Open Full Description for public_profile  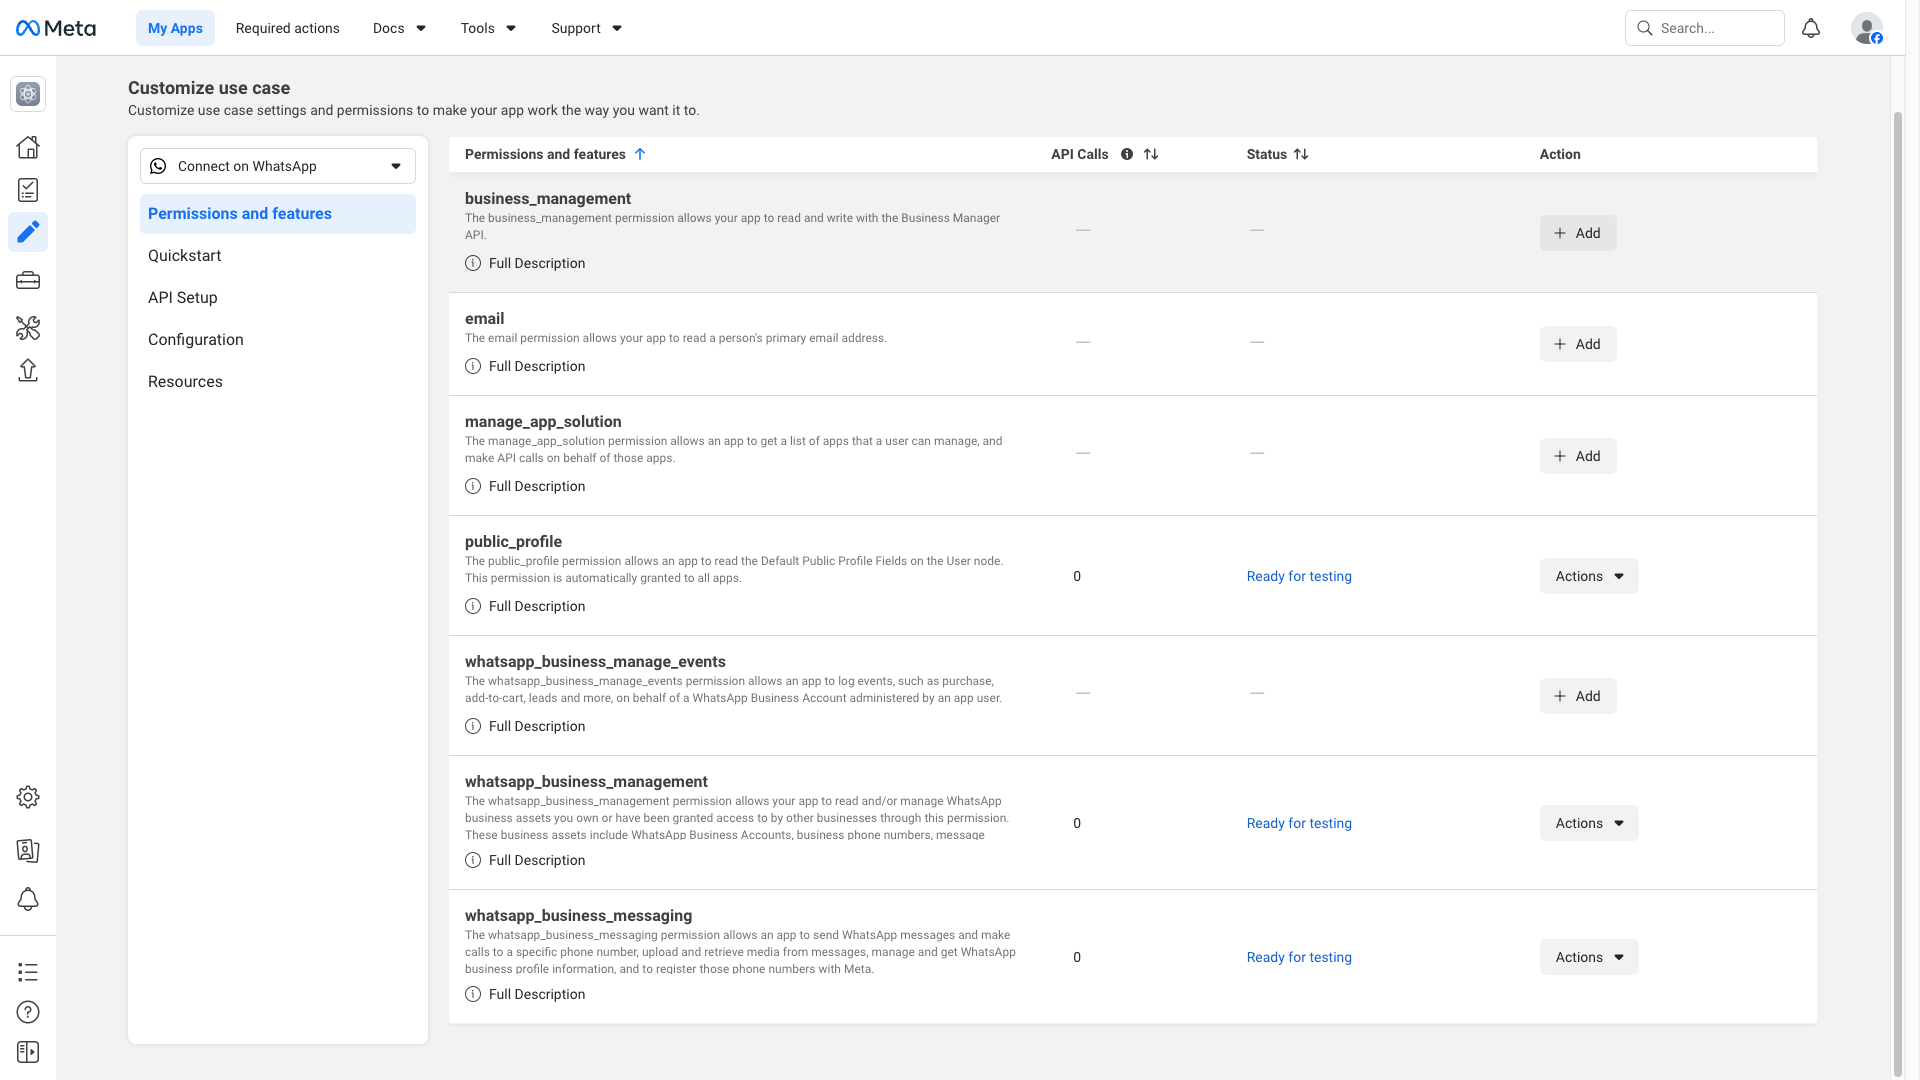pyautogui.click(x=525, y=606)
